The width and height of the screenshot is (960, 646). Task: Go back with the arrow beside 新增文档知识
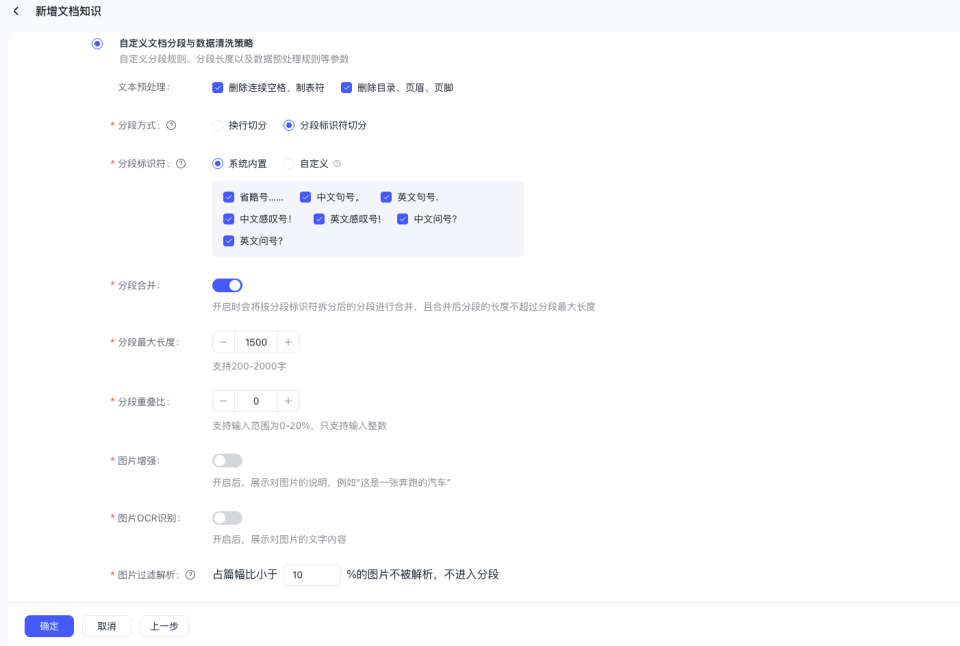coord(16,11)
